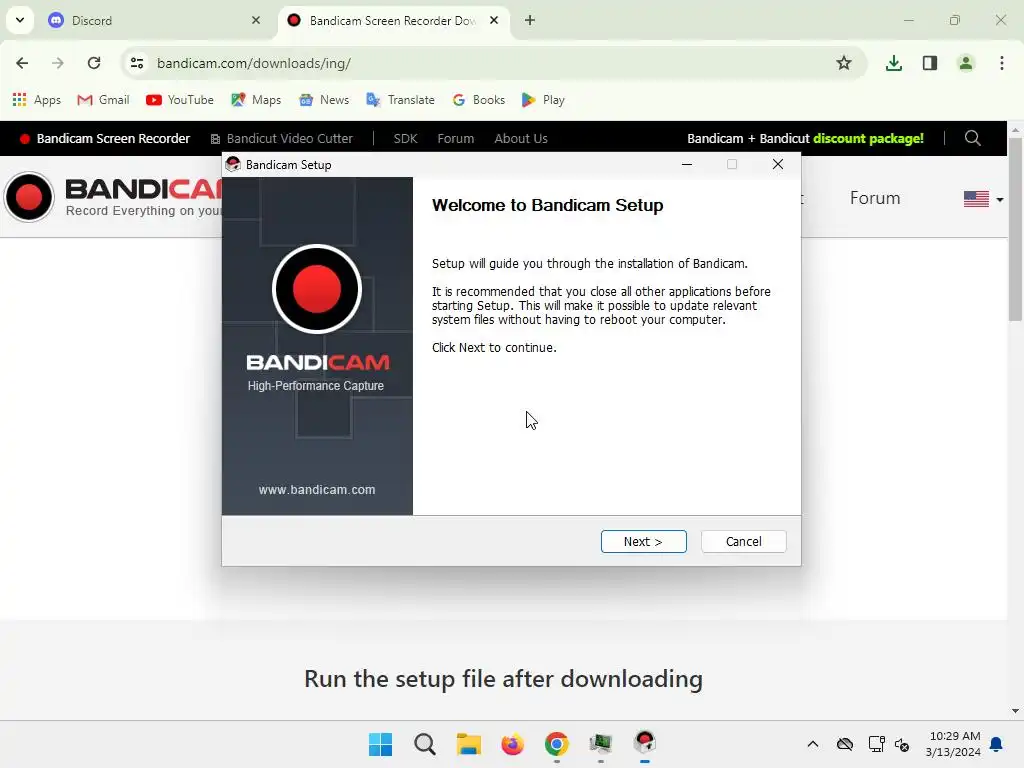Viewport: 1024px width, 768px height.
Task: Select Bandicam Screen Recorder in top nav
Action: (104, 138)
